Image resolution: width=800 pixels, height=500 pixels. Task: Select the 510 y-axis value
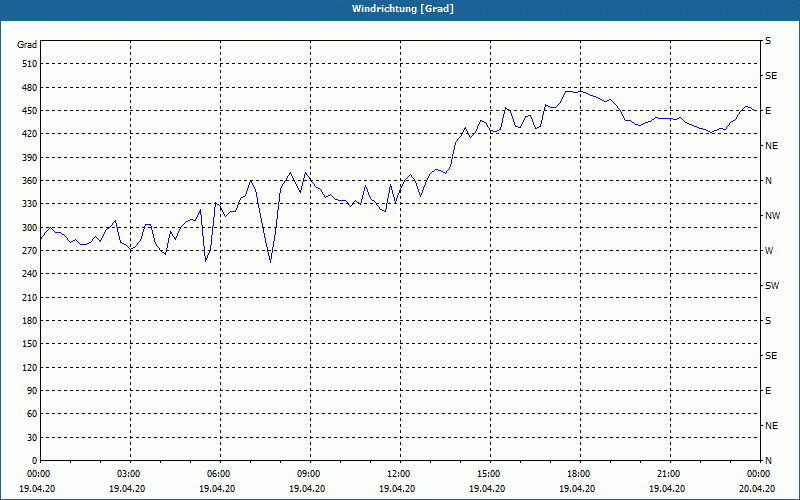30,64
